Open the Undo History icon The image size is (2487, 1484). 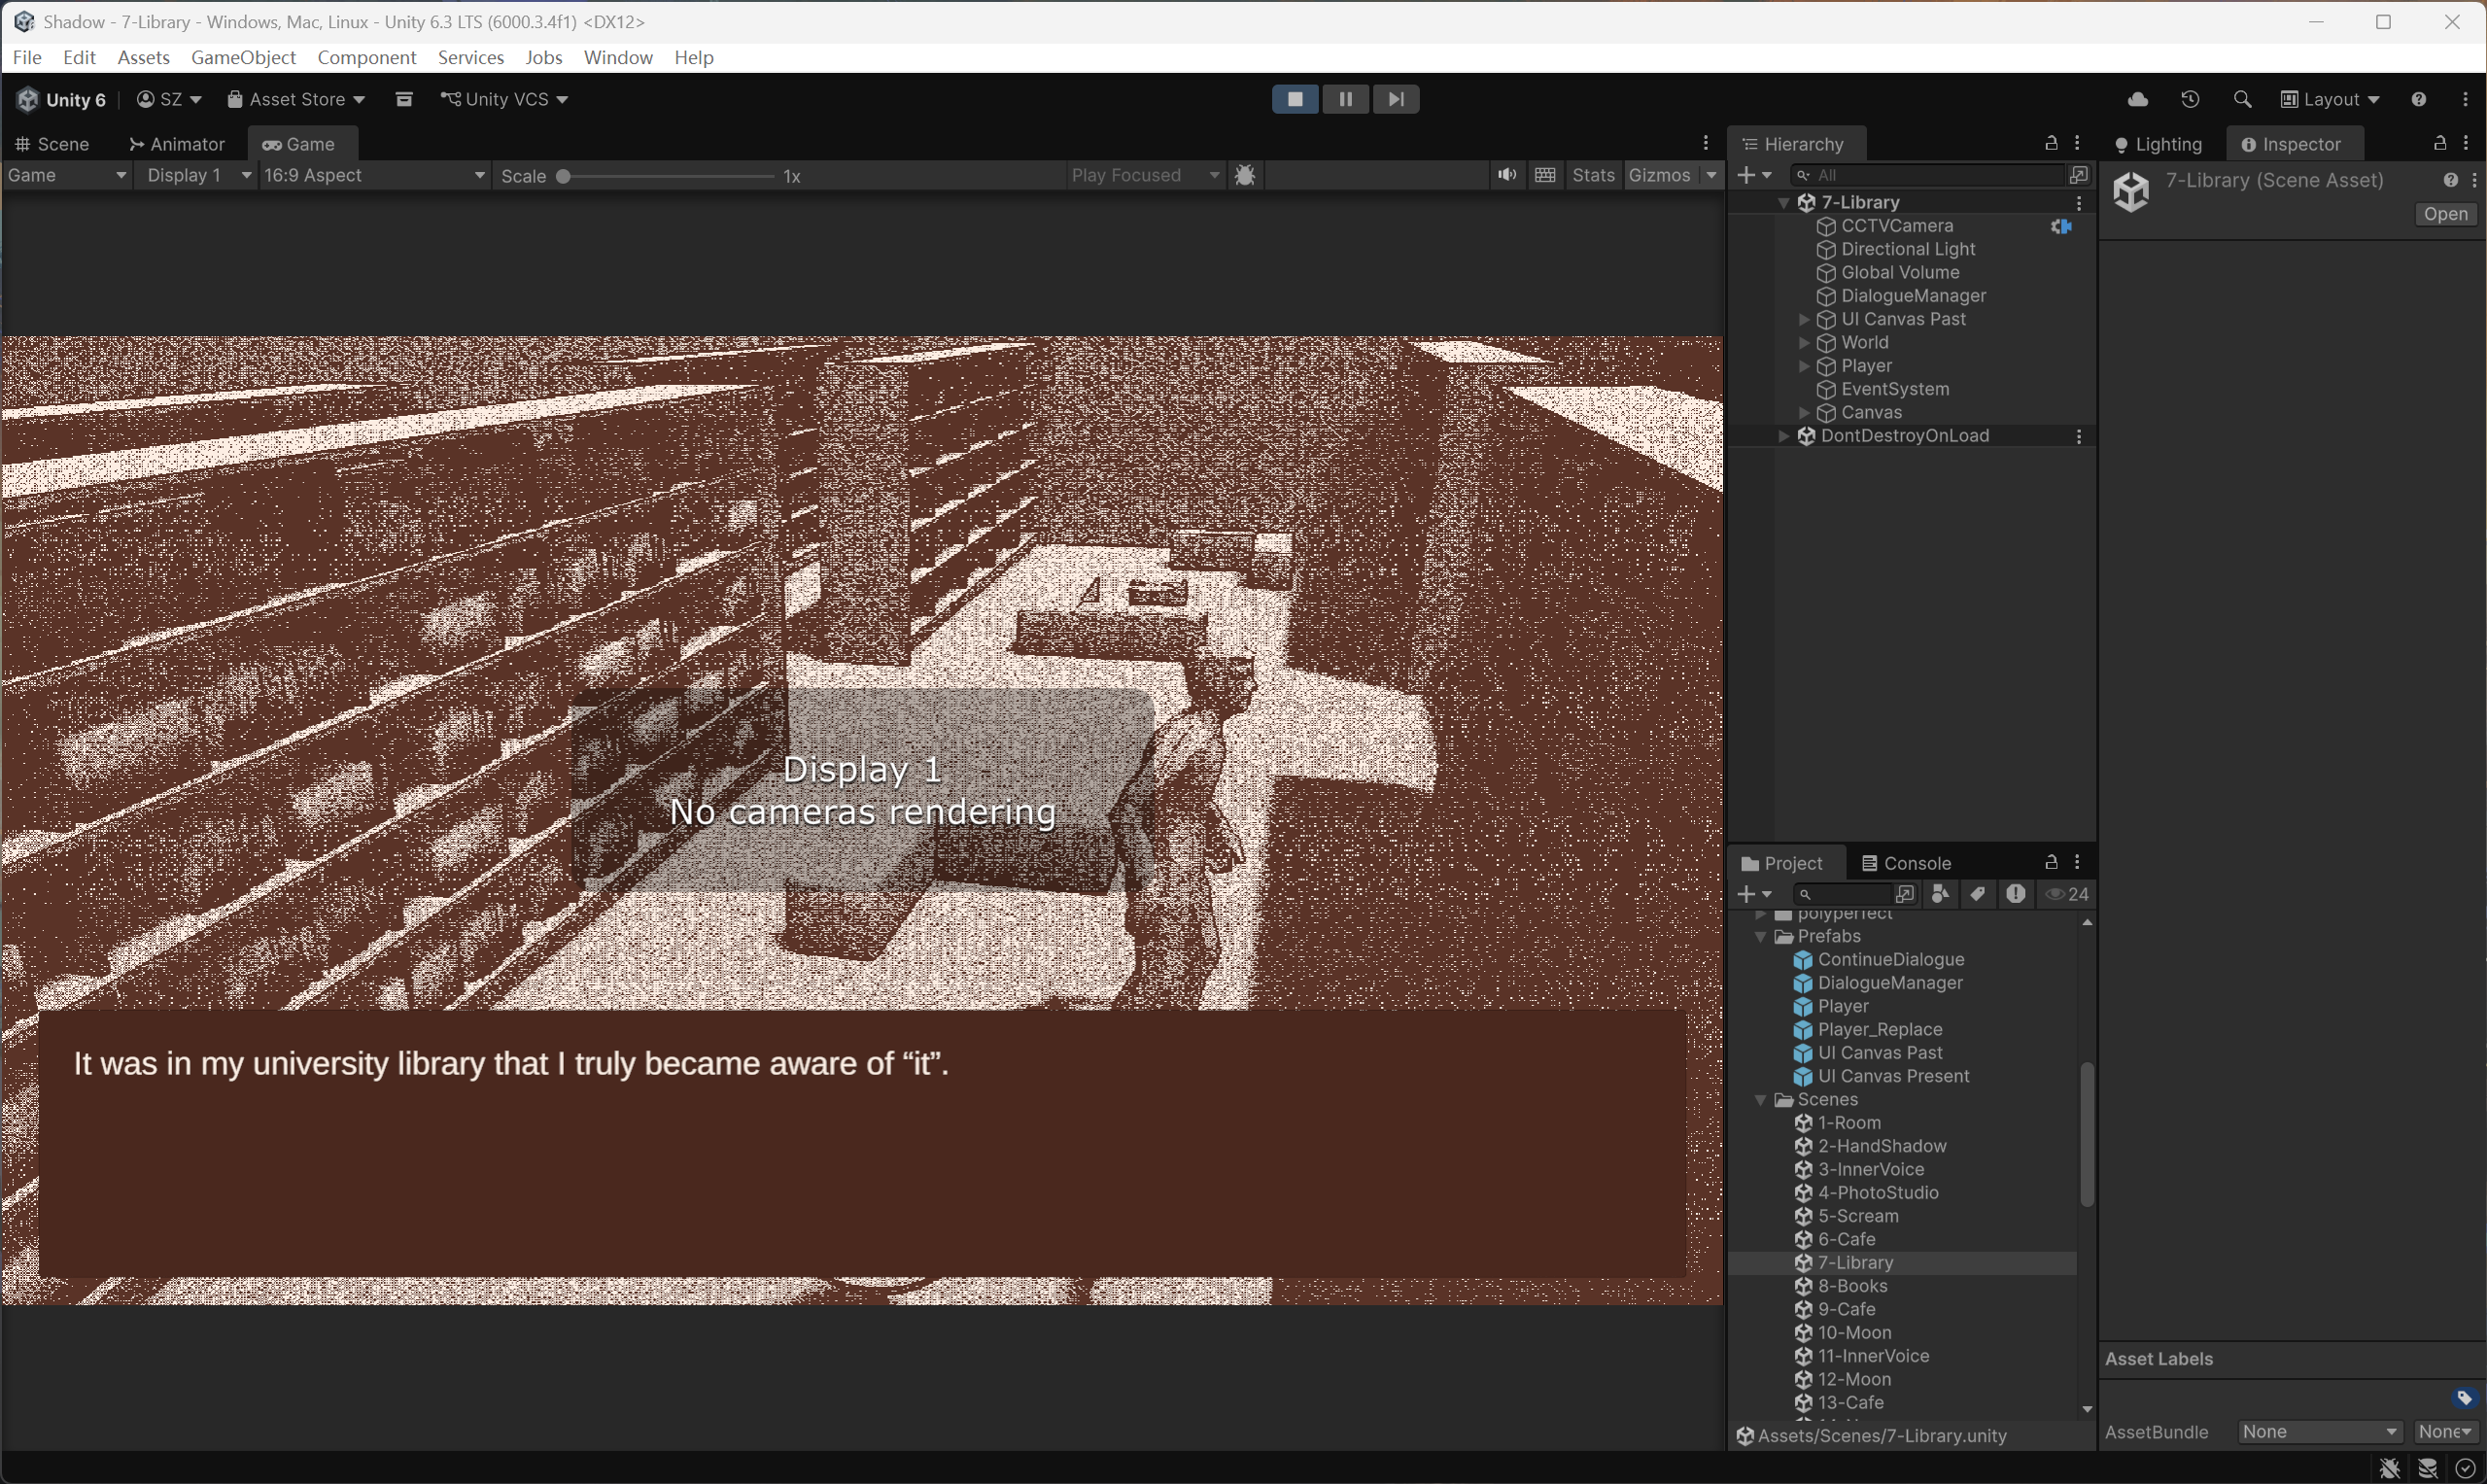pyautogui.click(x=2190, y=99)
